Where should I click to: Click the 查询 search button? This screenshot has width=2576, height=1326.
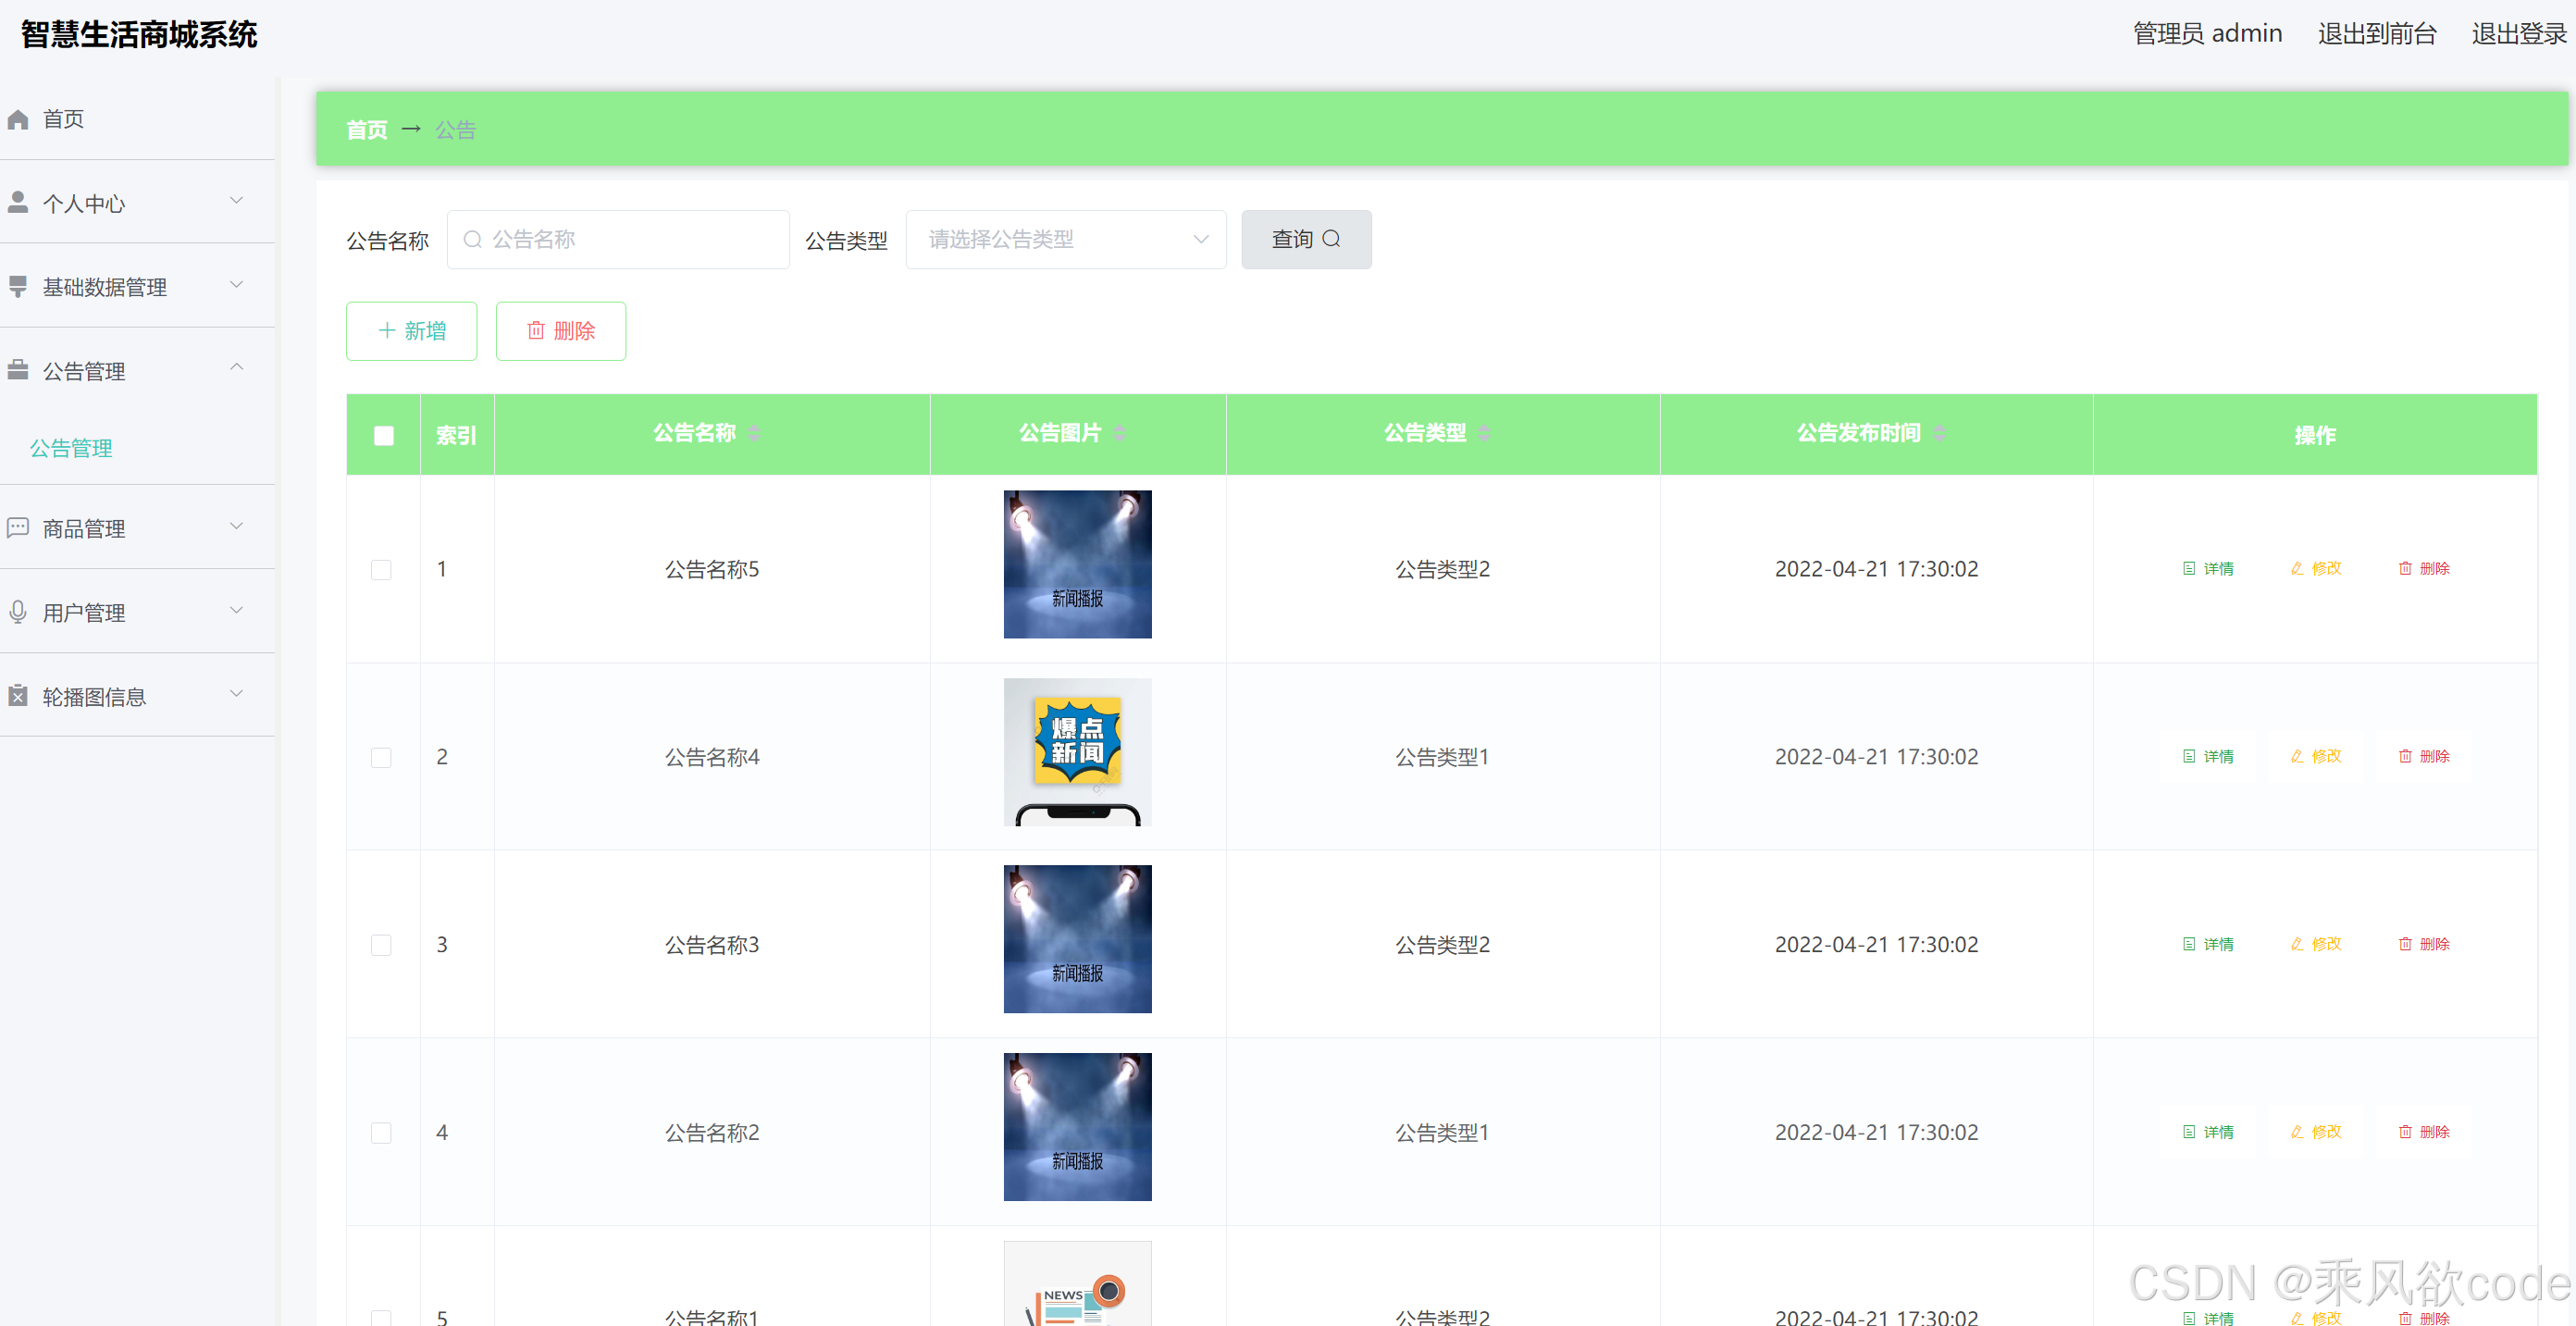[x=1305, y=239]
